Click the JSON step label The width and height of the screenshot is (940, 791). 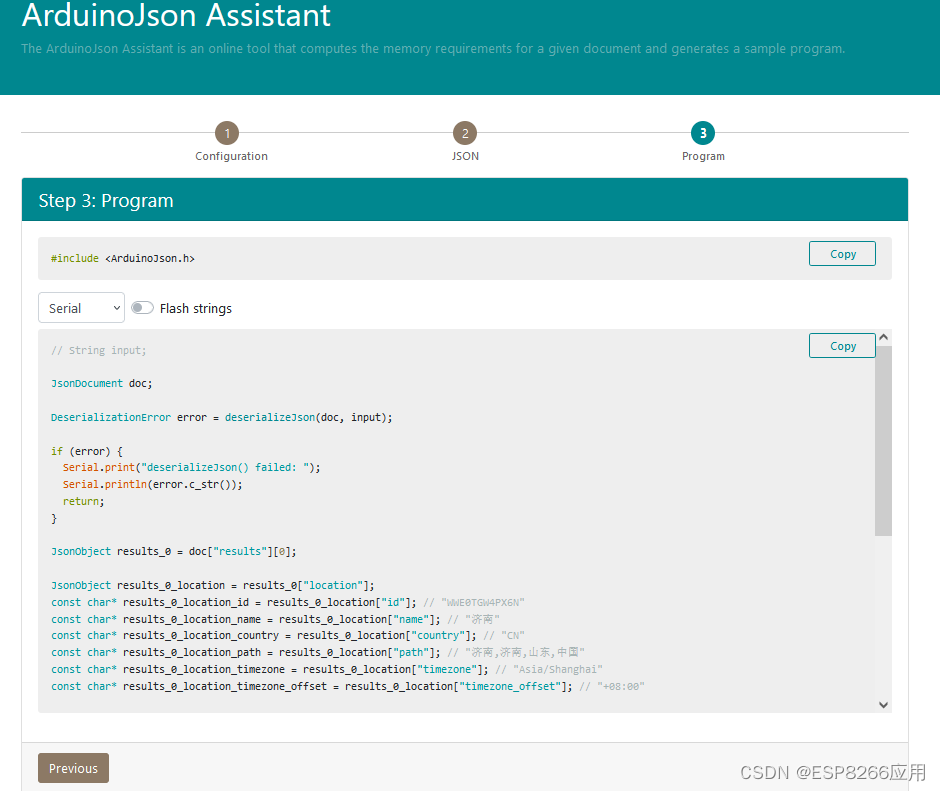pos(465,156)
